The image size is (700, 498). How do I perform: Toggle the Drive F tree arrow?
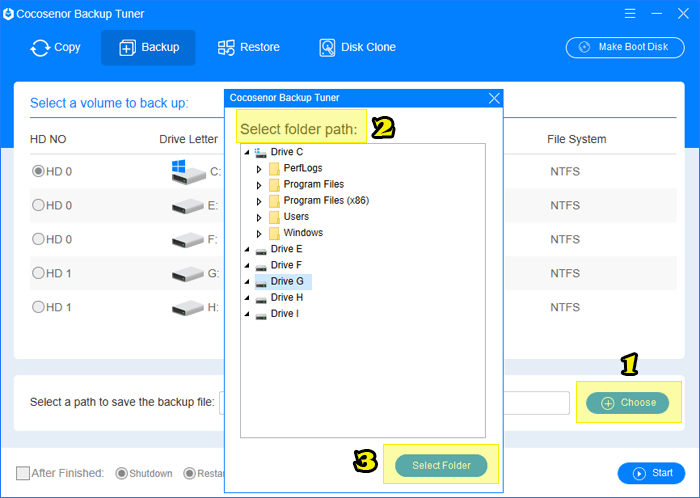click(x=247, y=266)
